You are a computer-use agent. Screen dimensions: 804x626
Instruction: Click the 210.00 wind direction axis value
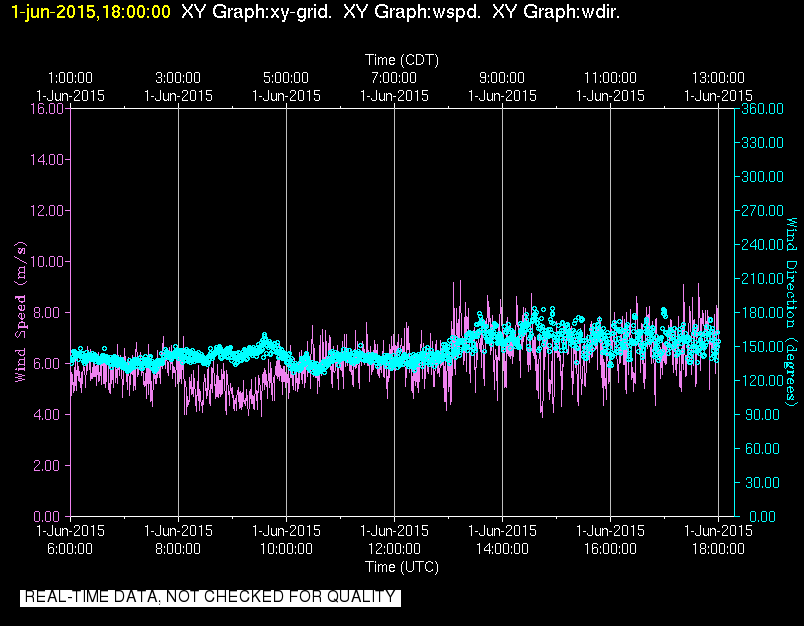(762, 278)
